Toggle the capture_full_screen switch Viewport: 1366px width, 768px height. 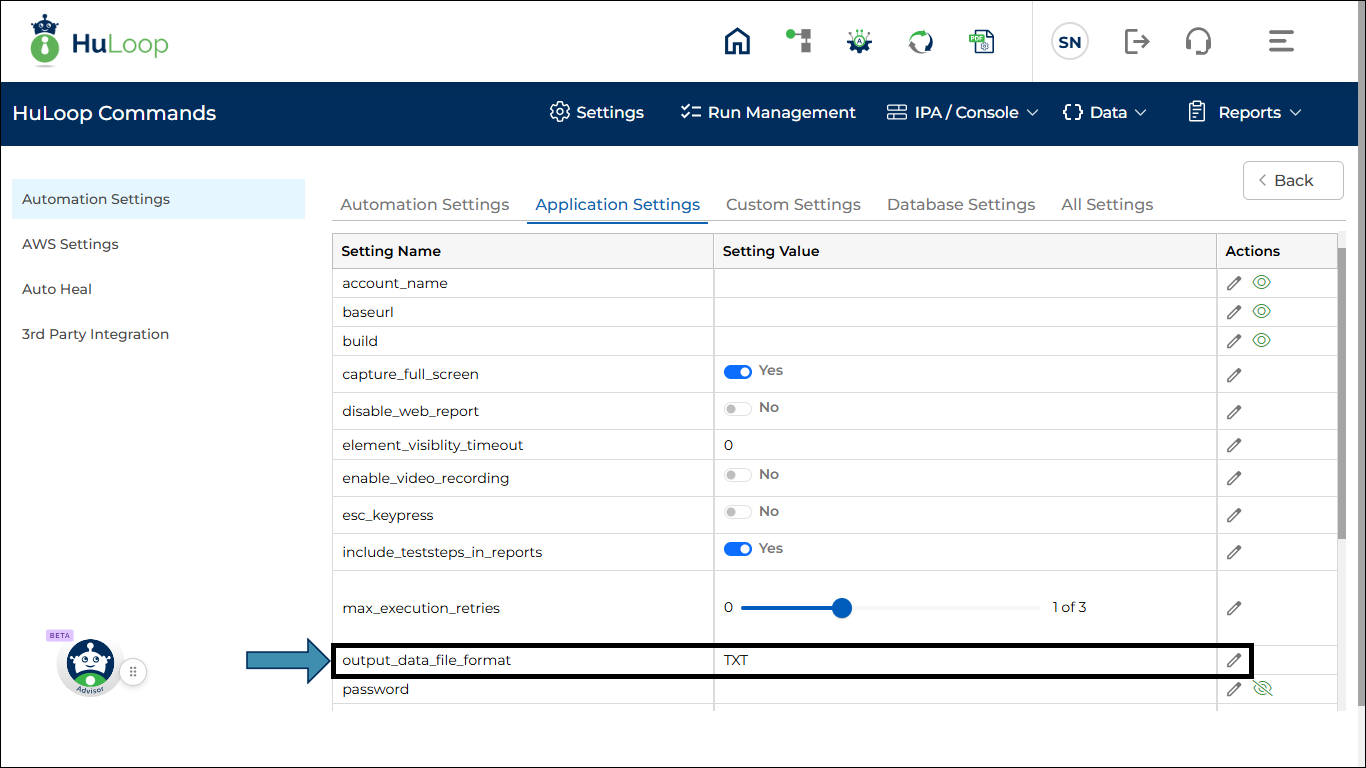coord(738,372)
